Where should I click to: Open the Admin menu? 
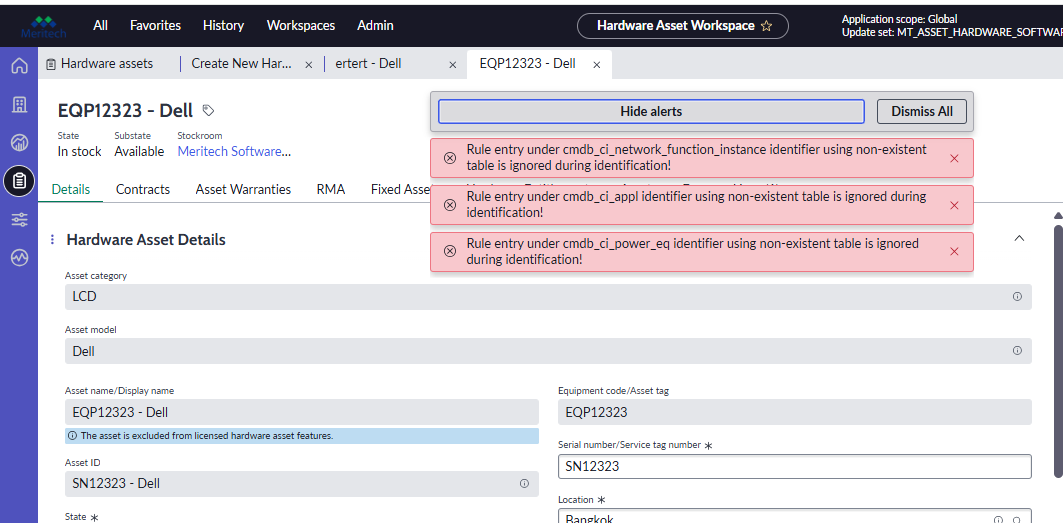point(375,26)
